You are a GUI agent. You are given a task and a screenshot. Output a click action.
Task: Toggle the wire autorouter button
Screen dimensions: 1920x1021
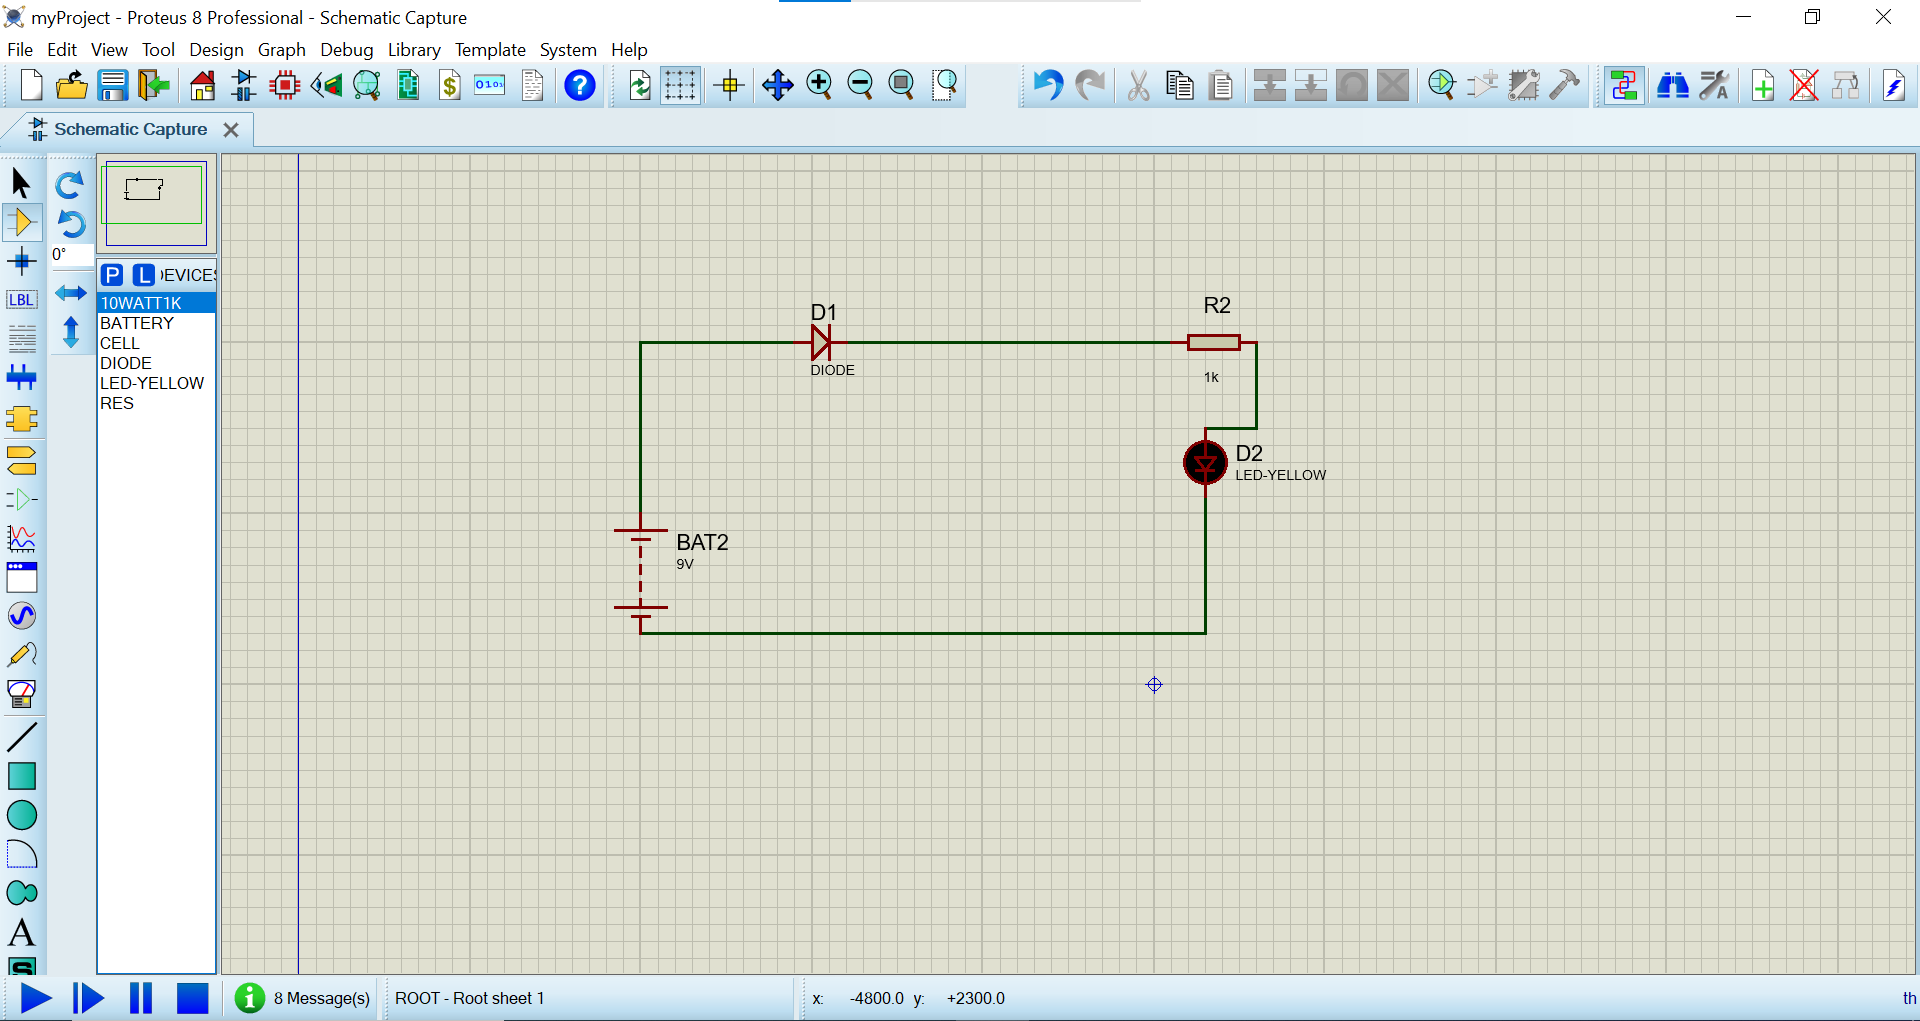point(1624,86)
